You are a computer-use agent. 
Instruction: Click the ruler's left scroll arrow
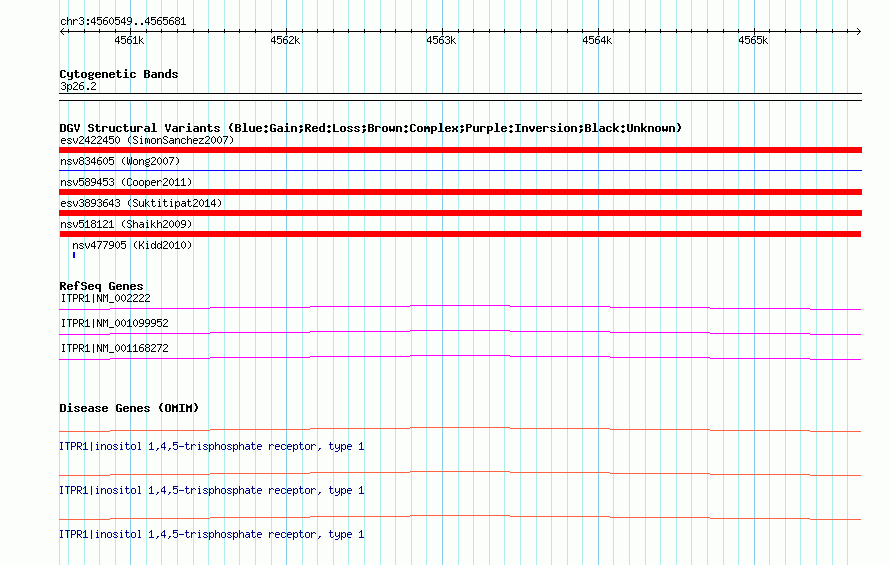[x=62, y=31]
